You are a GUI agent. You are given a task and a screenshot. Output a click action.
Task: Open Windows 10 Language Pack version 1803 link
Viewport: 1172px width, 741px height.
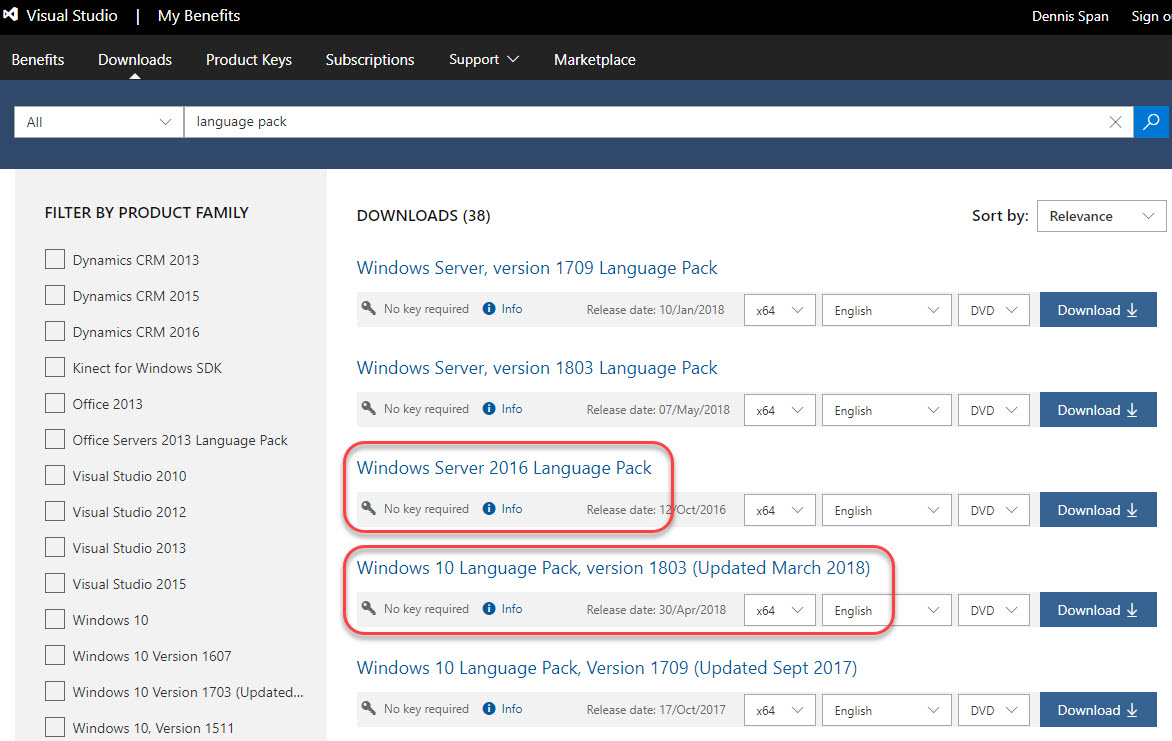tap(613, 568)
